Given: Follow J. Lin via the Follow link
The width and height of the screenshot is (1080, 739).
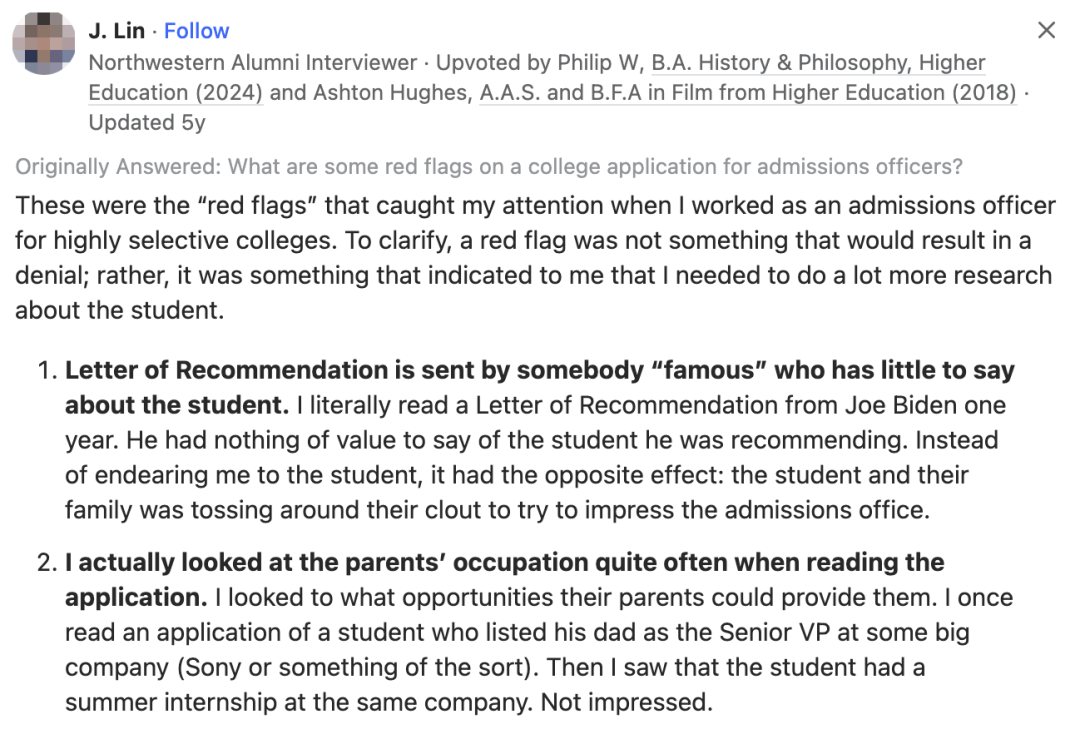Looking at the screenshot, I should pos(197,31).
